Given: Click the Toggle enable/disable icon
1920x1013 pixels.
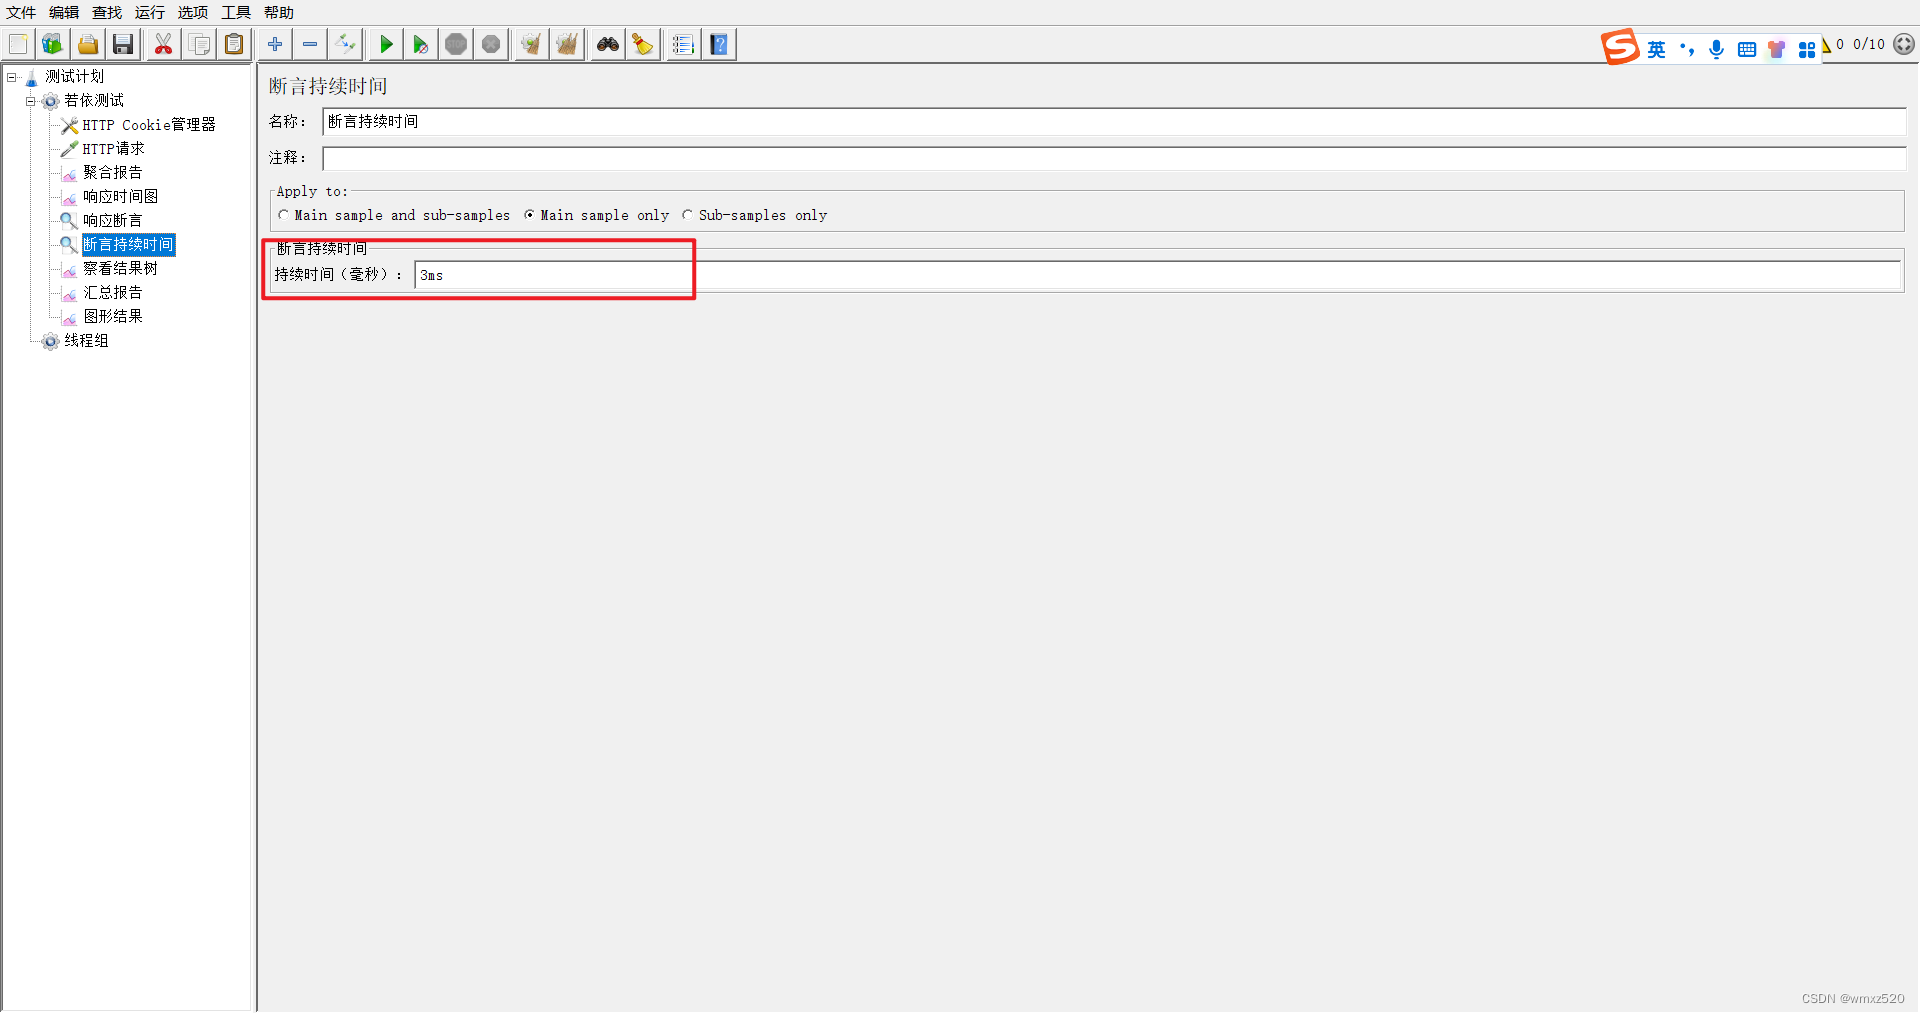Looking at the screenshot, I should point(345,44).
